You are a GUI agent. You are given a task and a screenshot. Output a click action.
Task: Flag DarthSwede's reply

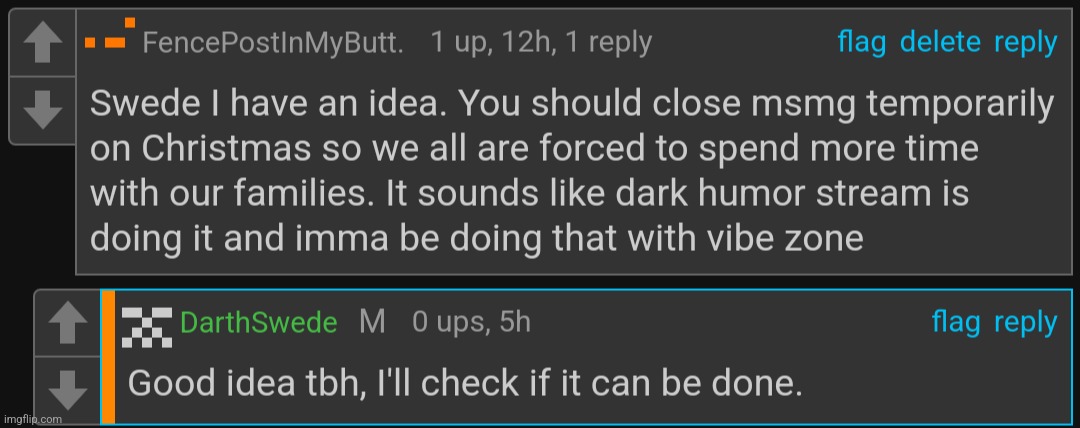pos(955,322)
